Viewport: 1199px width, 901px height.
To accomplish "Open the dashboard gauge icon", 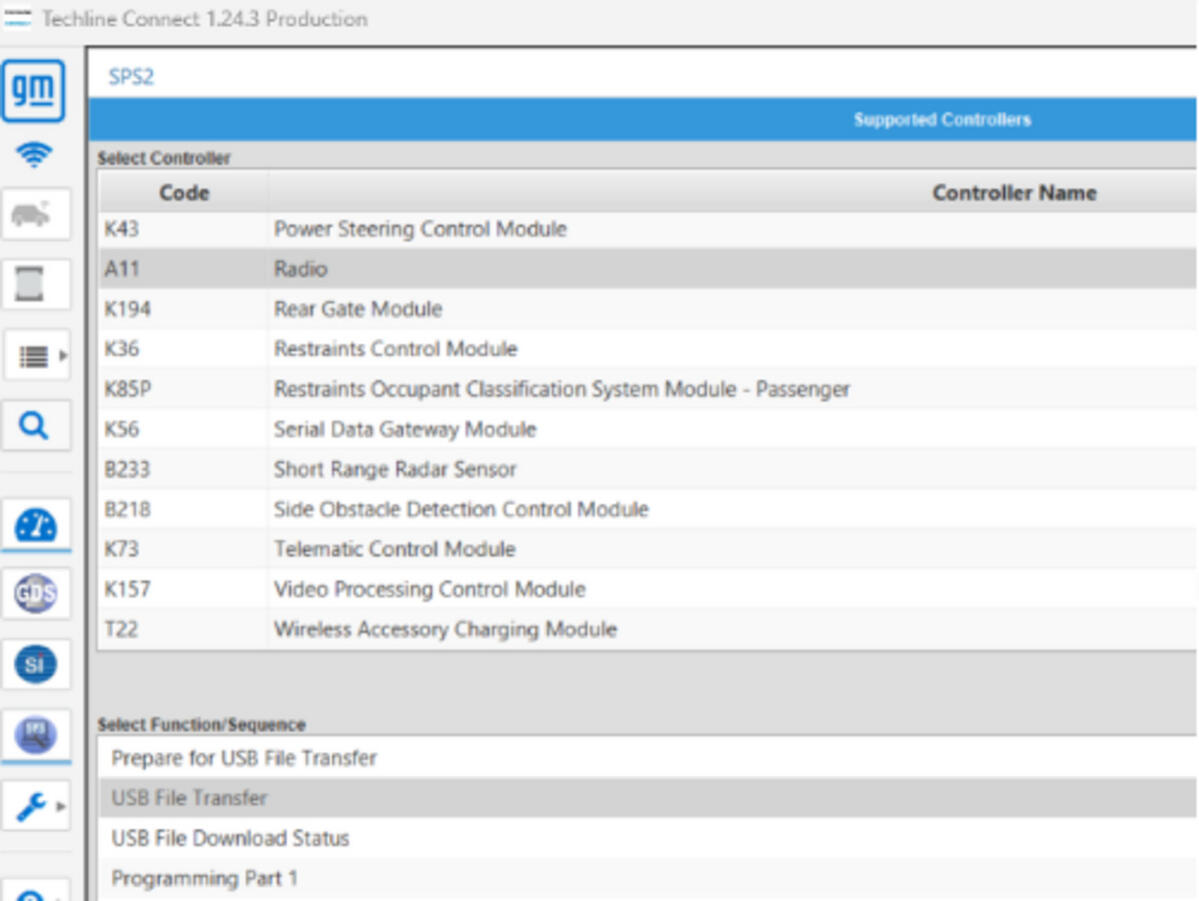I will coord(35,525).
